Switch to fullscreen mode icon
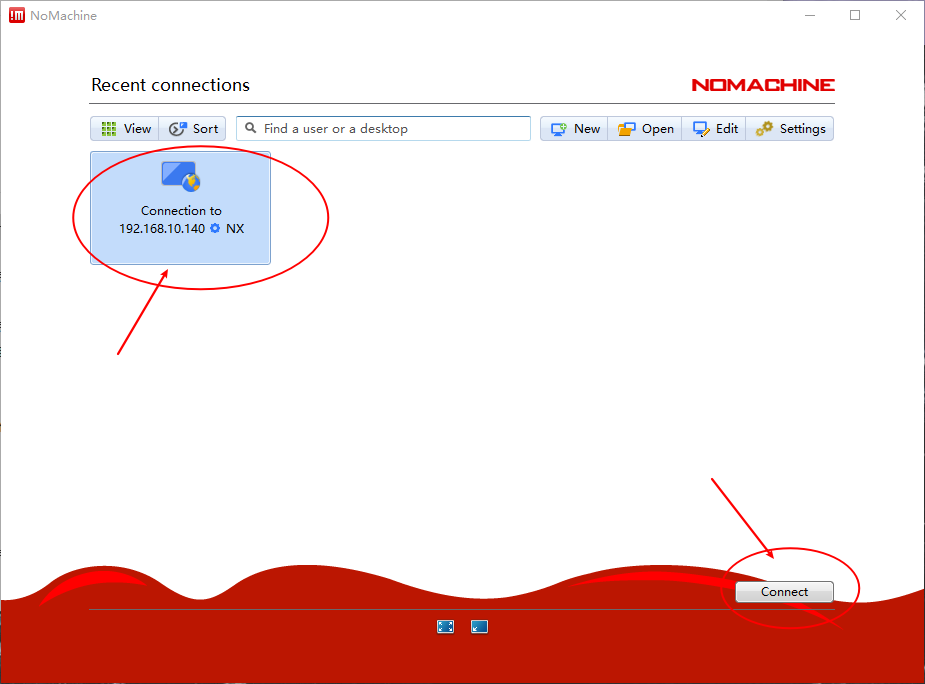Image resolution: width=925 pixels, height=684 pixels. point(445,627)
